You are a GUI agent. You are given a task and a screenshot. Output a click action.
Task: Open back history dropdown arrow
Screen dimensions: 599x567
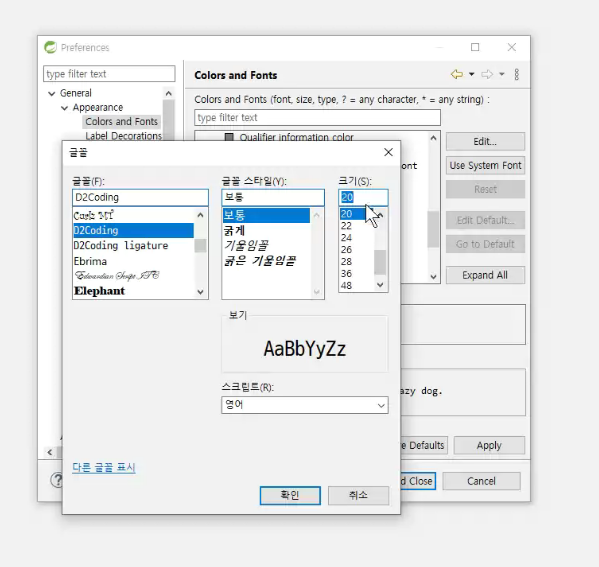coord(472,74)
